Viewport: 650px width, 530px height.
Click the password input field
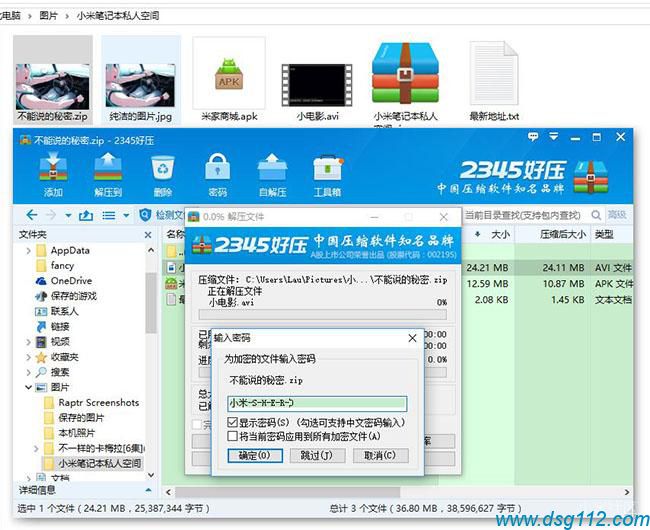pos(317,403)
